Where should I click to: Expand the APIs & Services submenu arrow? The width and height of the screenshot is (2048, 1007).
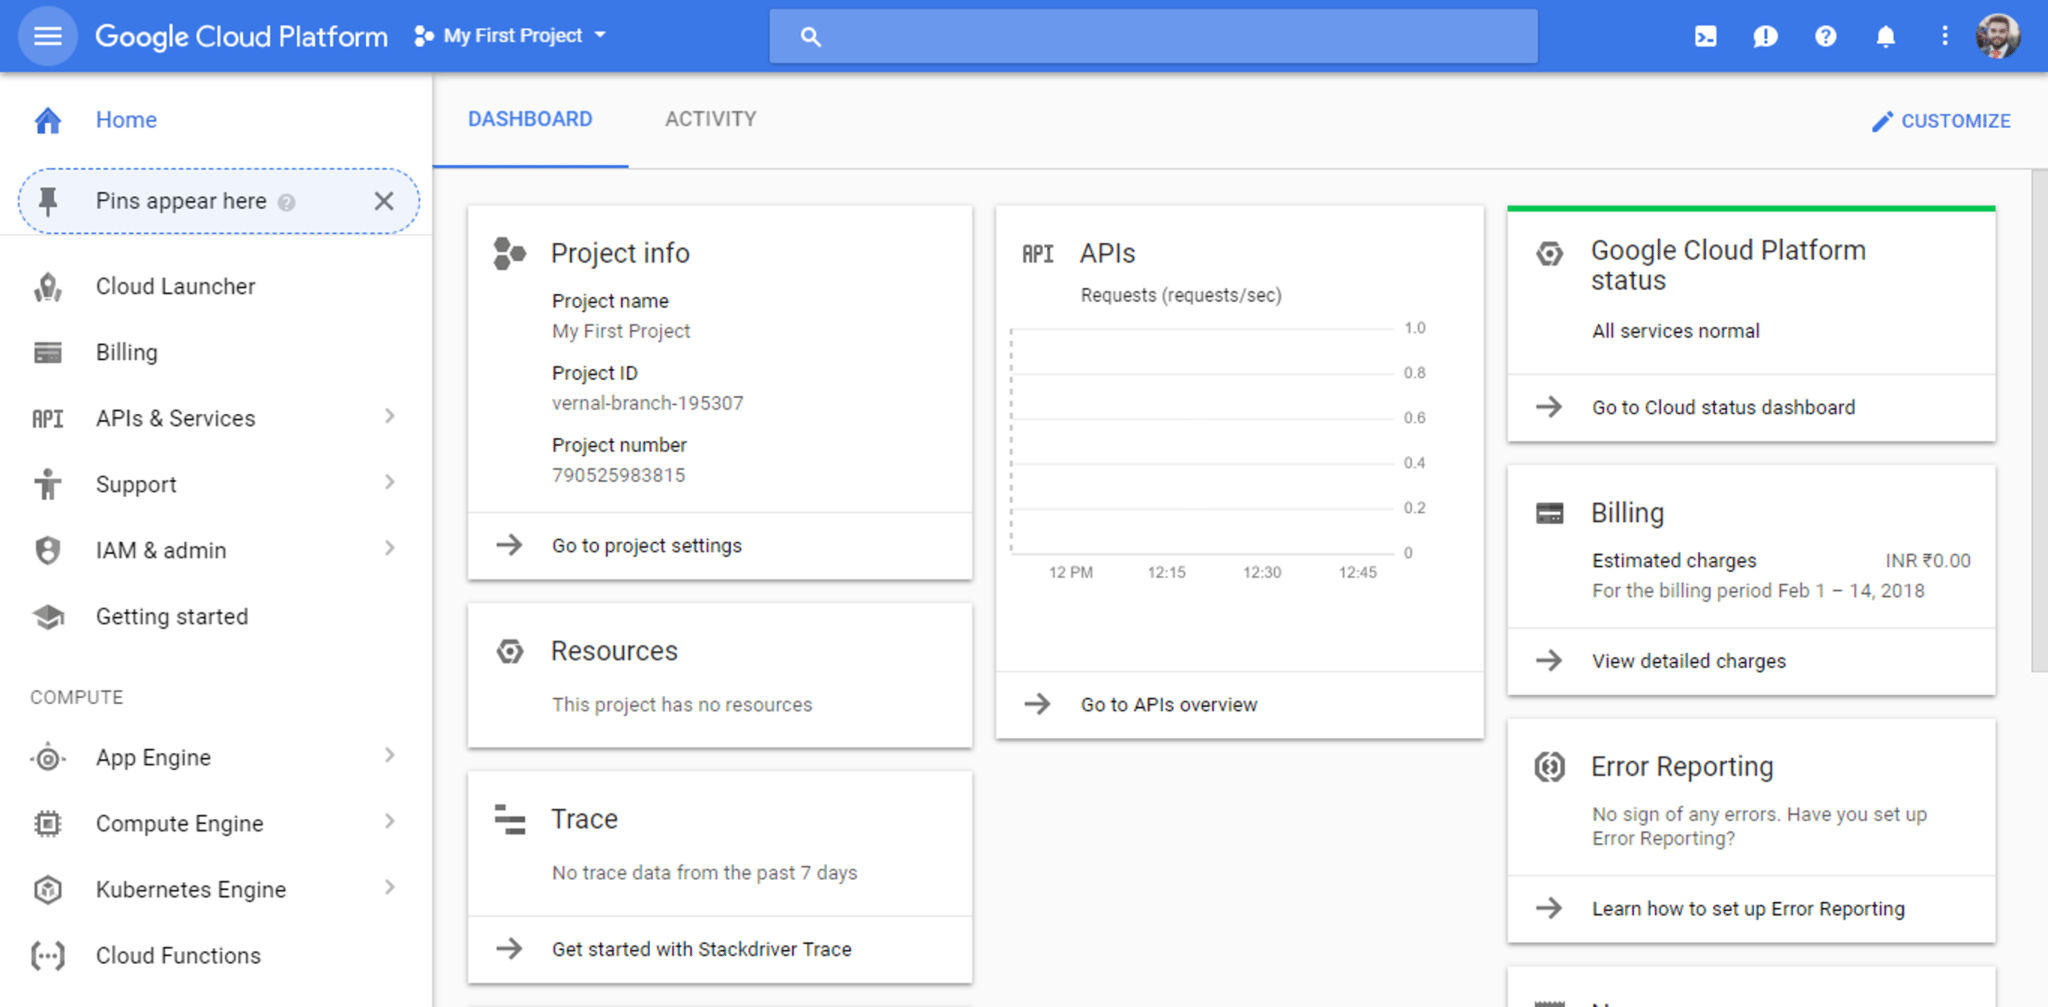(x=390, y=417)
